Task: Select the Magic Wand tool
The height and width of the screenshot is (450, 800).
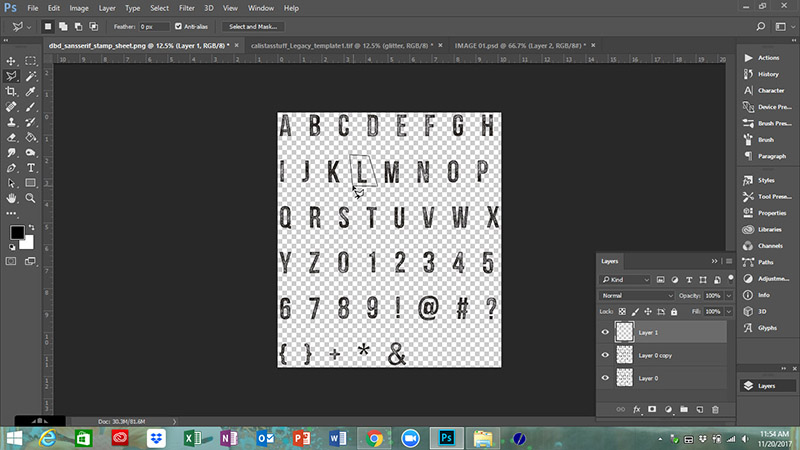Action: (31, 75)
